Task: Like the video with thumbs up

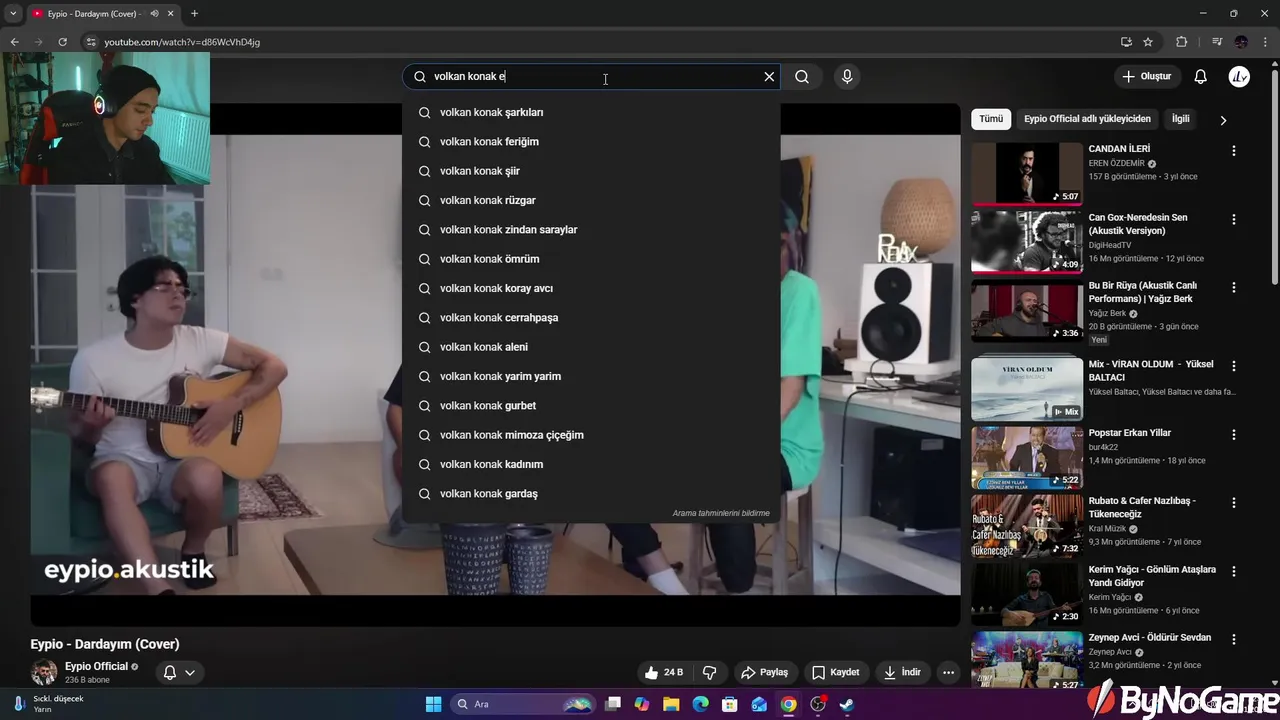Action: tap(665, 672)
